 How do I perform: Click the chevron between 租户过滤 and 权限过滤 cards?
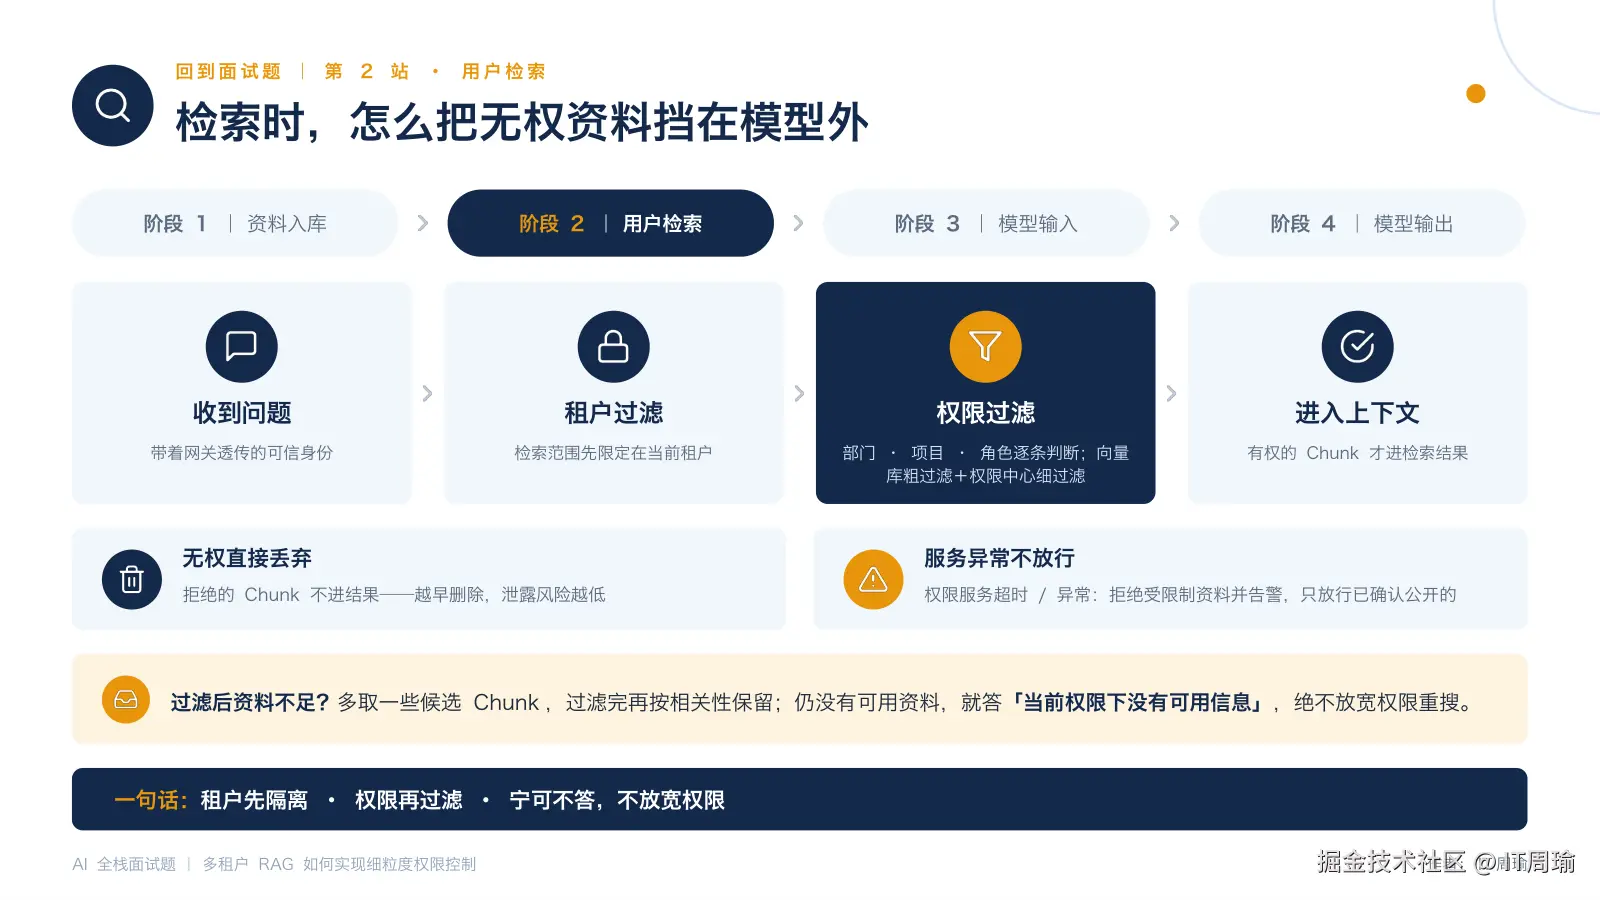[x=799, y=393]
